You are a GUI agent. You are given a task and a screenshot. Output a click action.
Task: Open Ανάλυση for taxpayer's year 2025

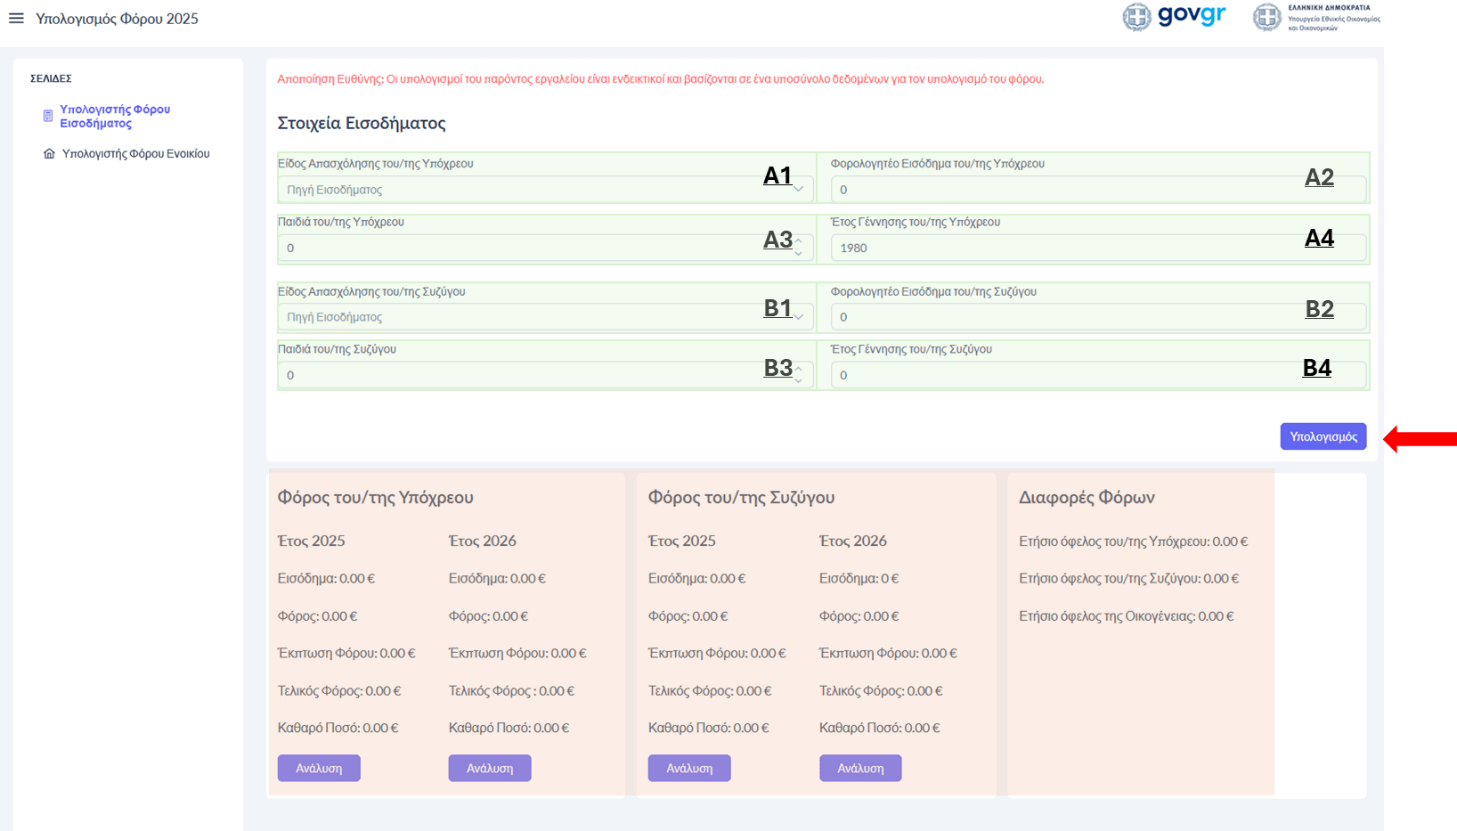click(318, 768)
